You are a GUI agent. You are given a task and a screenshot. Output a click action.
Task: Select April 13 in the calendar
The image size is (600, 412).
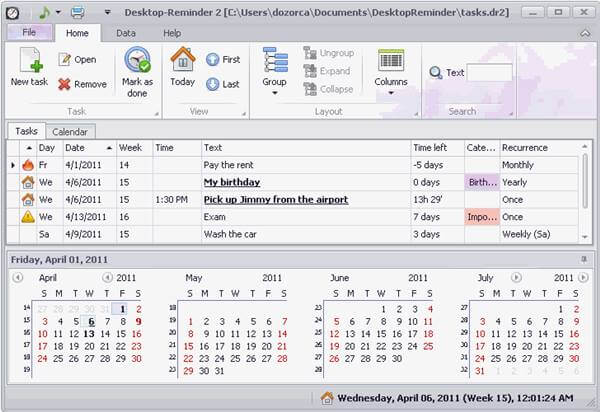click(x=89, y=334)
